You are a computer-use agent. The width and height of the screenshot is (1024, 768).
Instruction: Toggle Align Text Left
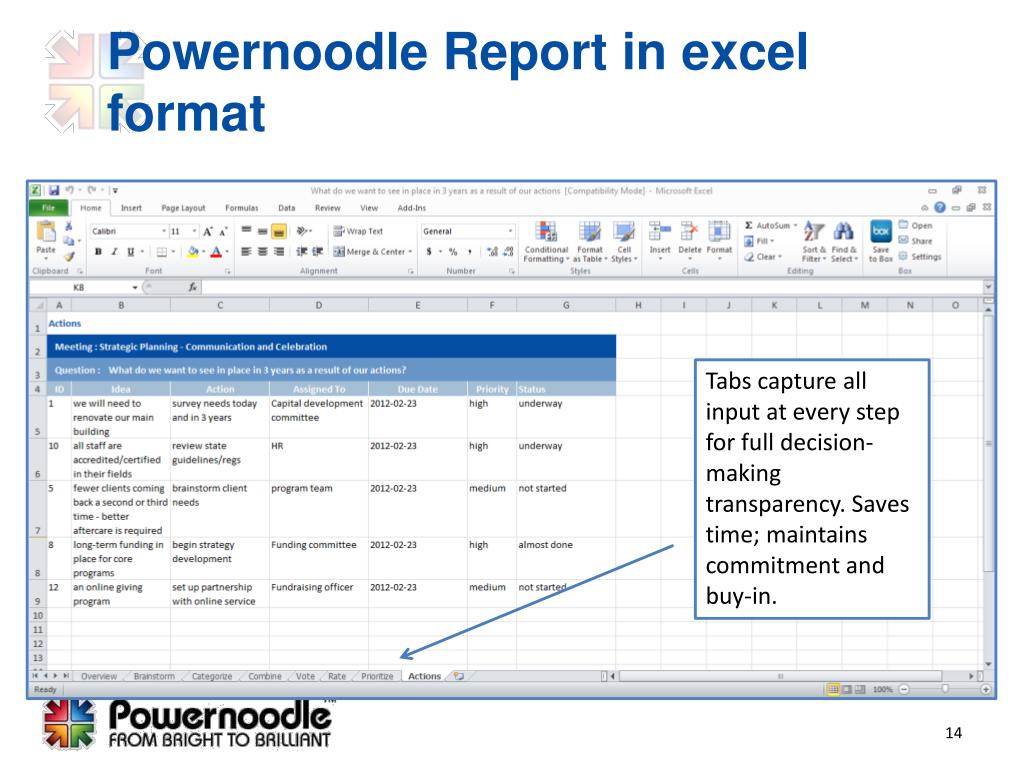click(246, 251)
